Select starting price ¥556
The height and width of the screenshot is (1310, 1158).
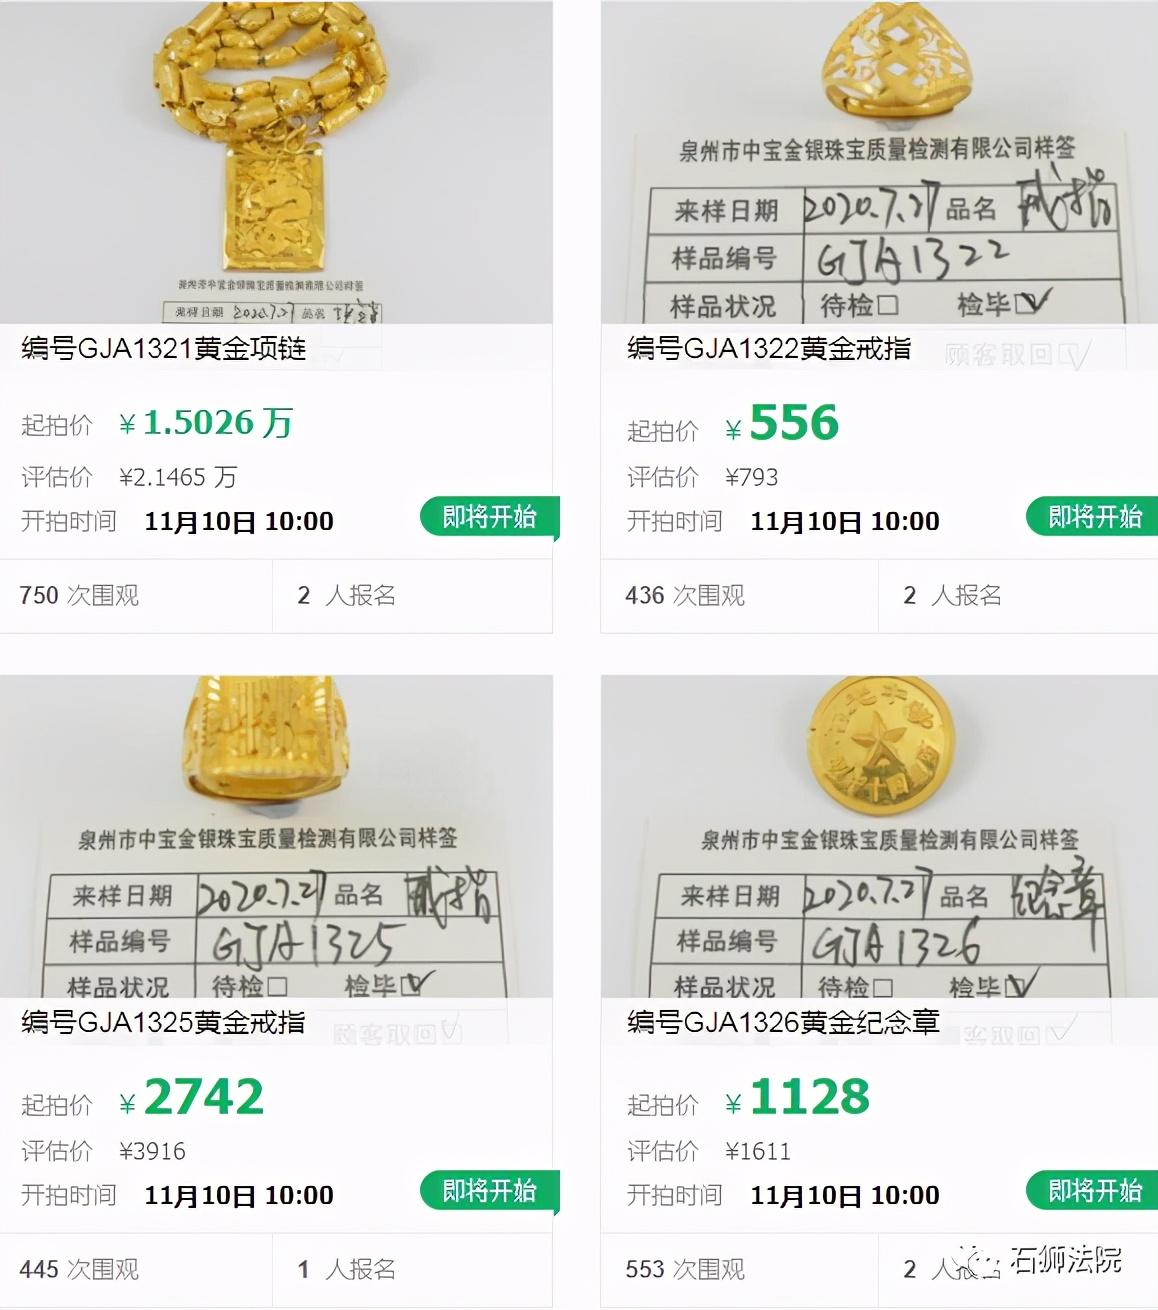[782, 423]
